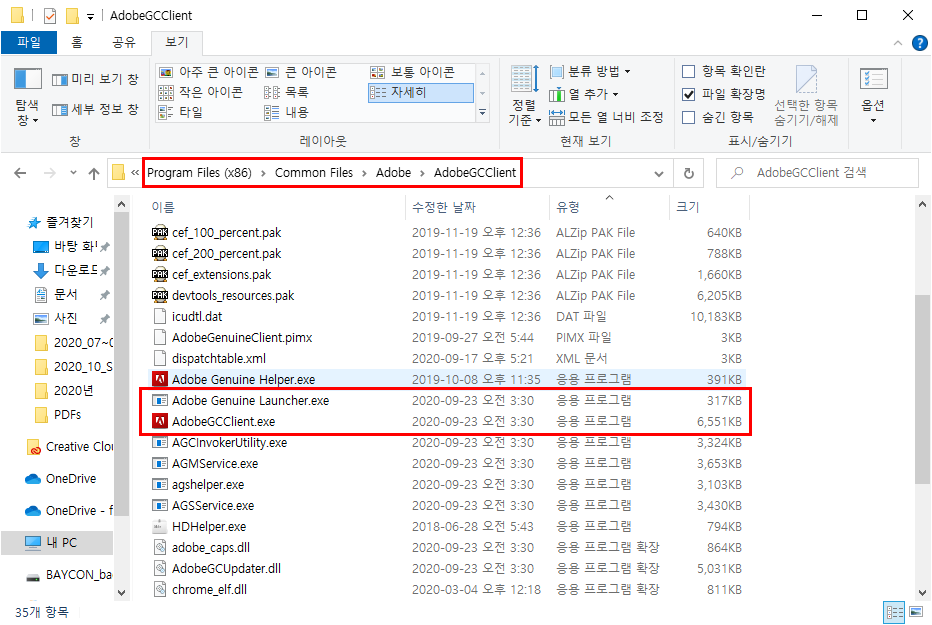This screenshot has height=625, width=932.
Task: Select dispatchtable.xml file
Action: click(x=219, y=358)
